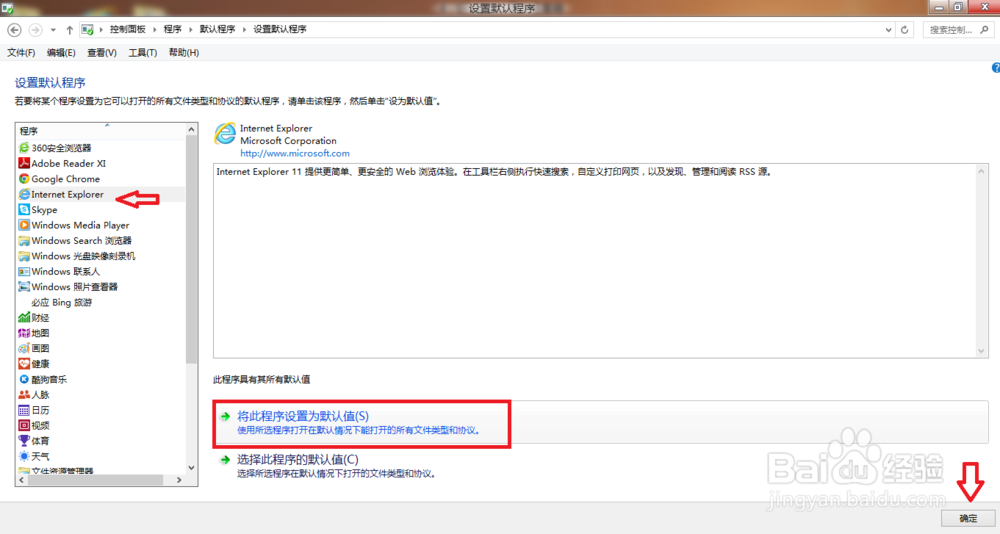Select the 财经 app icon

24,317
